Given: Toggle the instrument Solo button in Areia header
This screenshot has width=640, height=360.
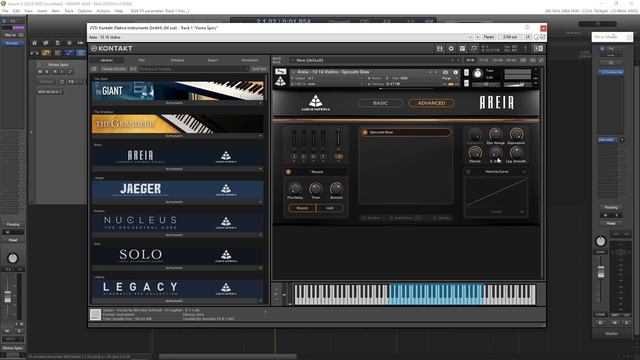Looking at the screenshot, I should pos(466,73).
